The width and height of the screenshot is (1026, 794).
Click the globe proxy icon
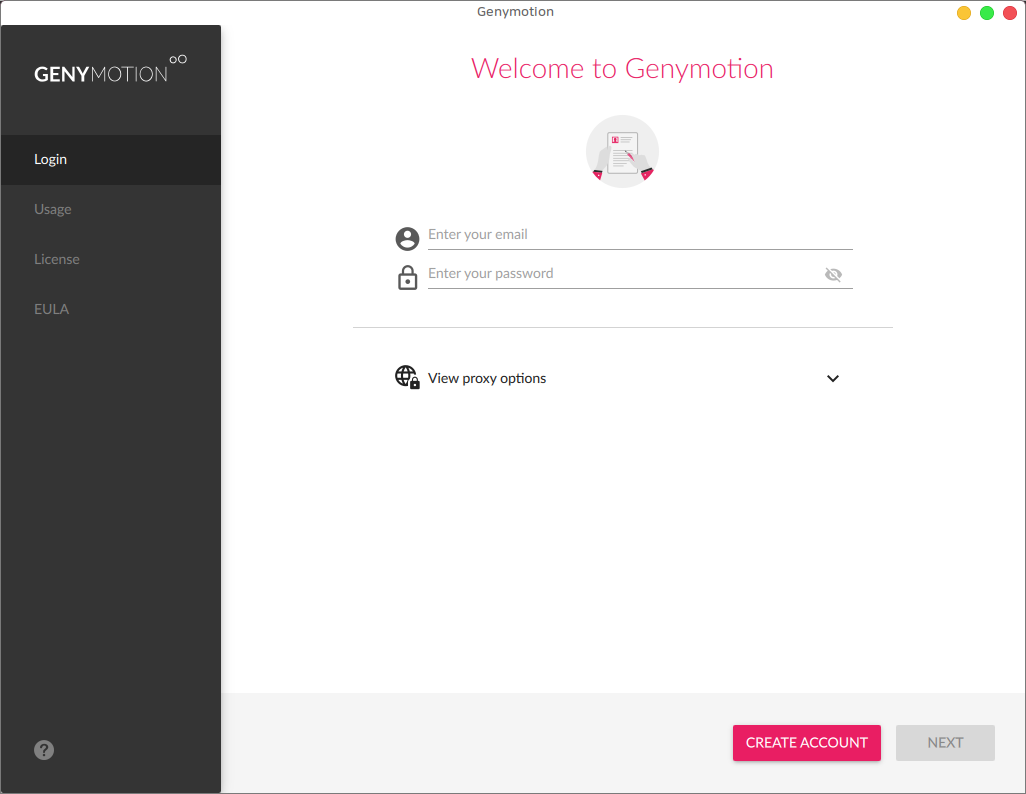(407, 377)
